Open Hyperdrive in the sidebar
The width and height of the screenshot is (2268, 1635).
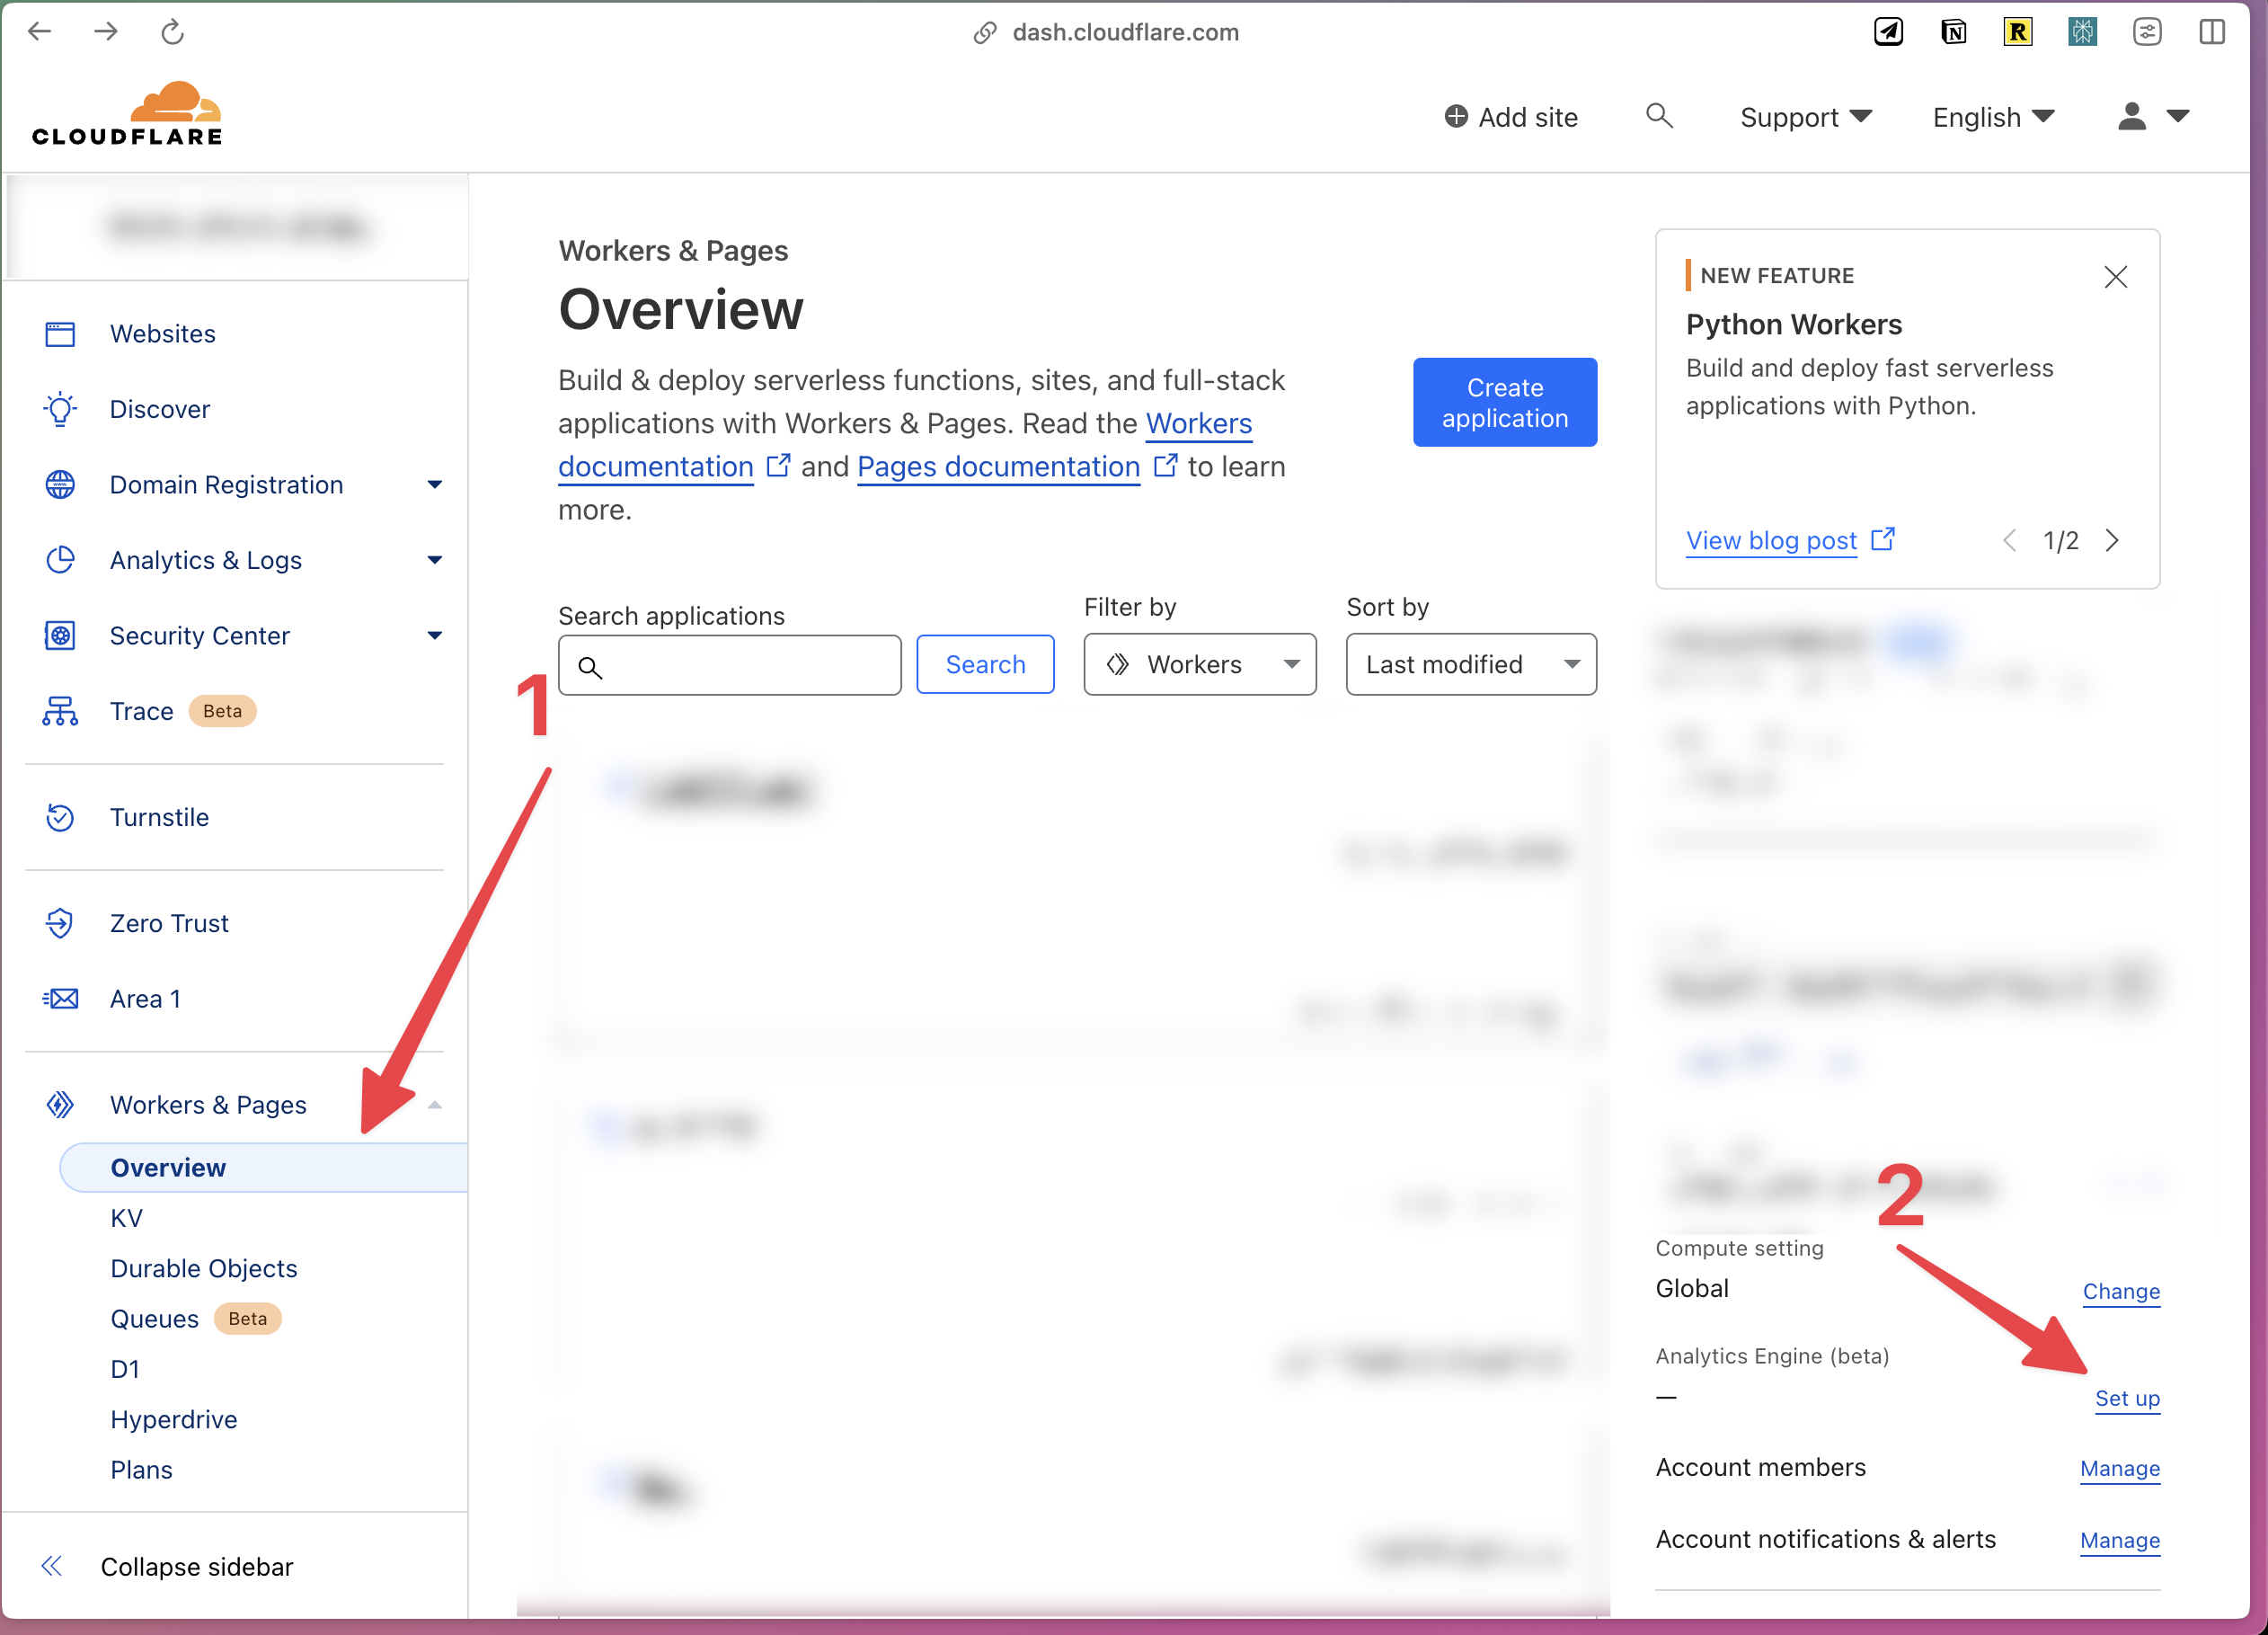coord(174,1419)
